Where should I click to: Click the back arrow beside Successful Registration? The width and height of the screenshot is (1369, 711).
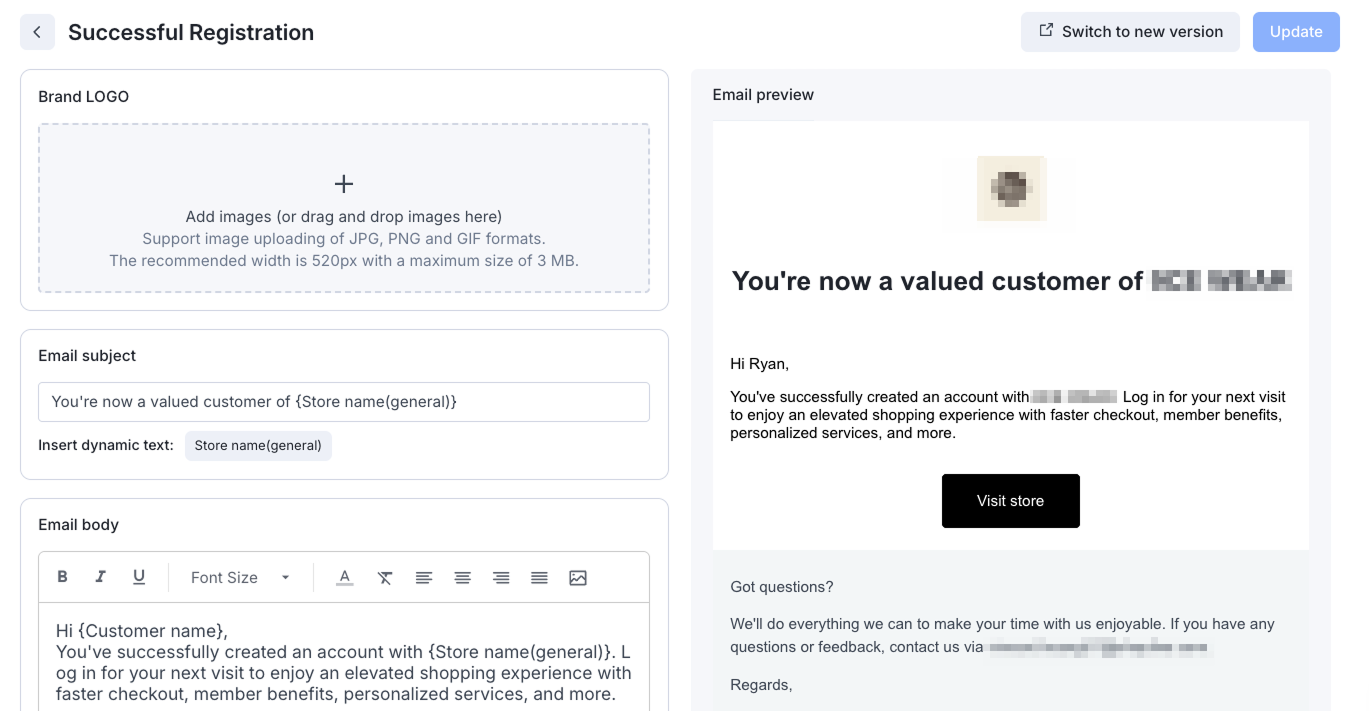click(37, 32)
